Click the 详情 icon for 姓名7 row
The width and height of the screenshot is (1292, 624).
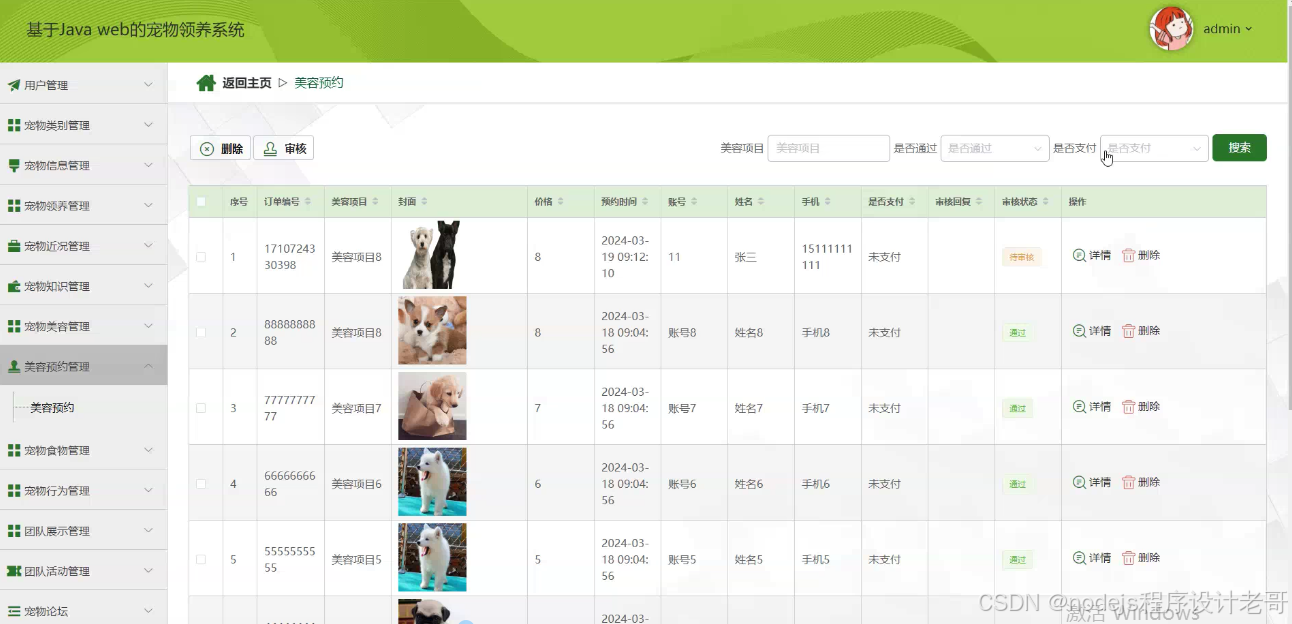(1079, 407)
